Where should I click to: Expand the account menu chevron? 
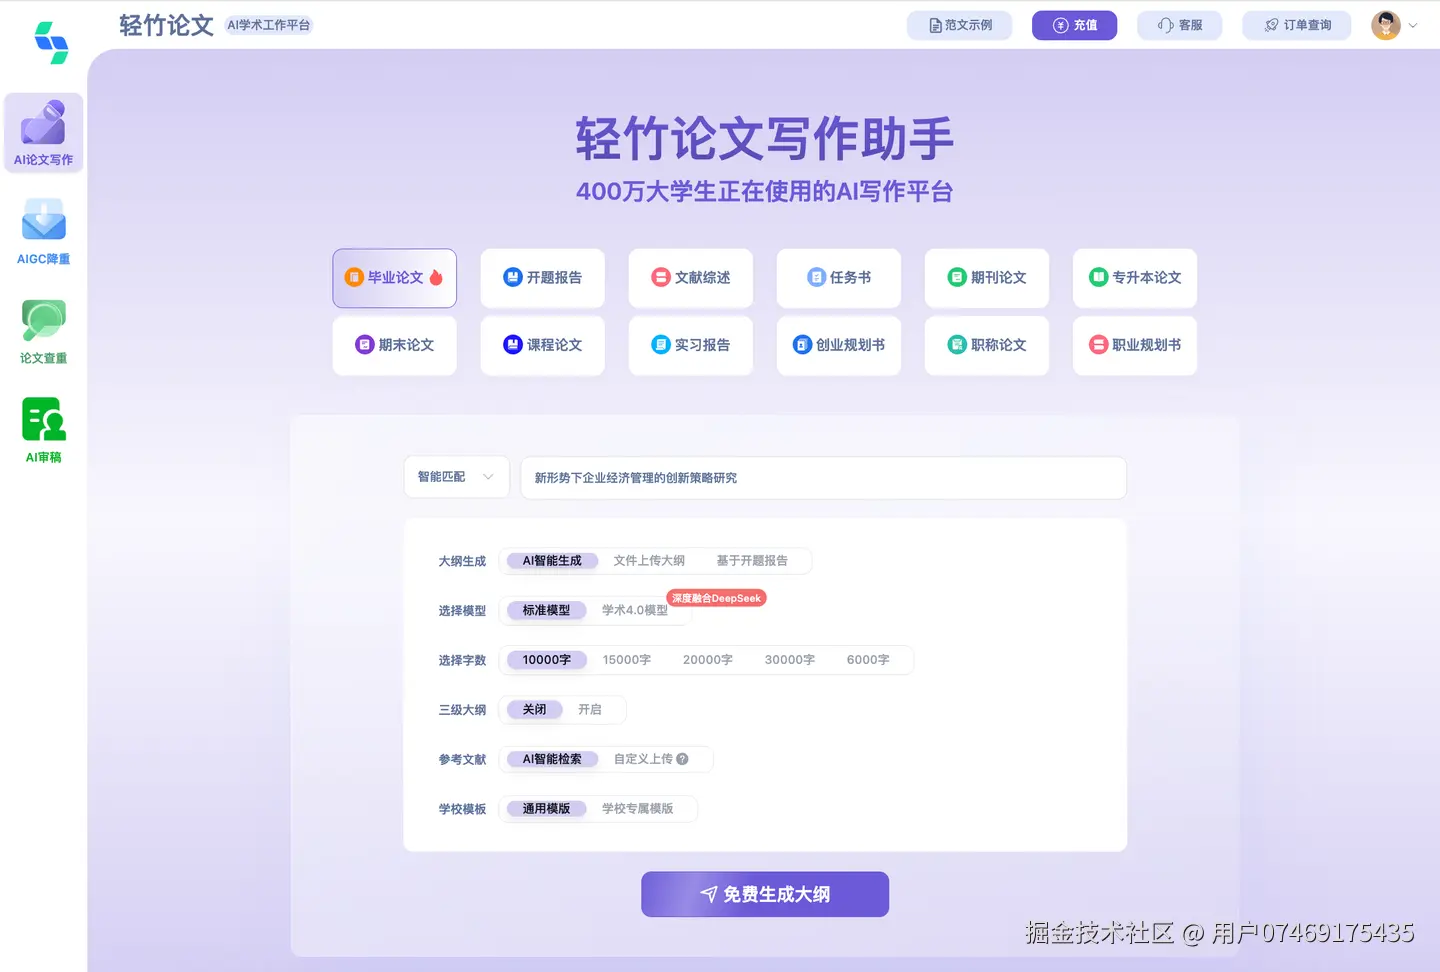1412,25
